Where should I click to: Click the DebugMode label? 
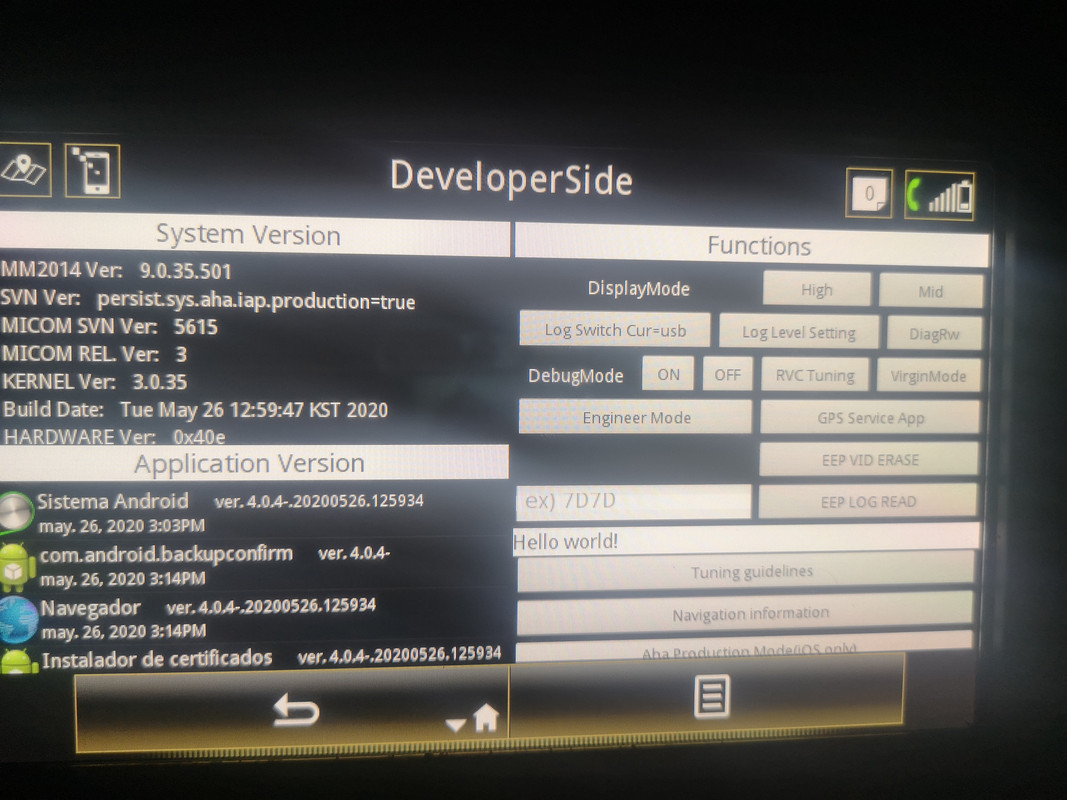576,376
